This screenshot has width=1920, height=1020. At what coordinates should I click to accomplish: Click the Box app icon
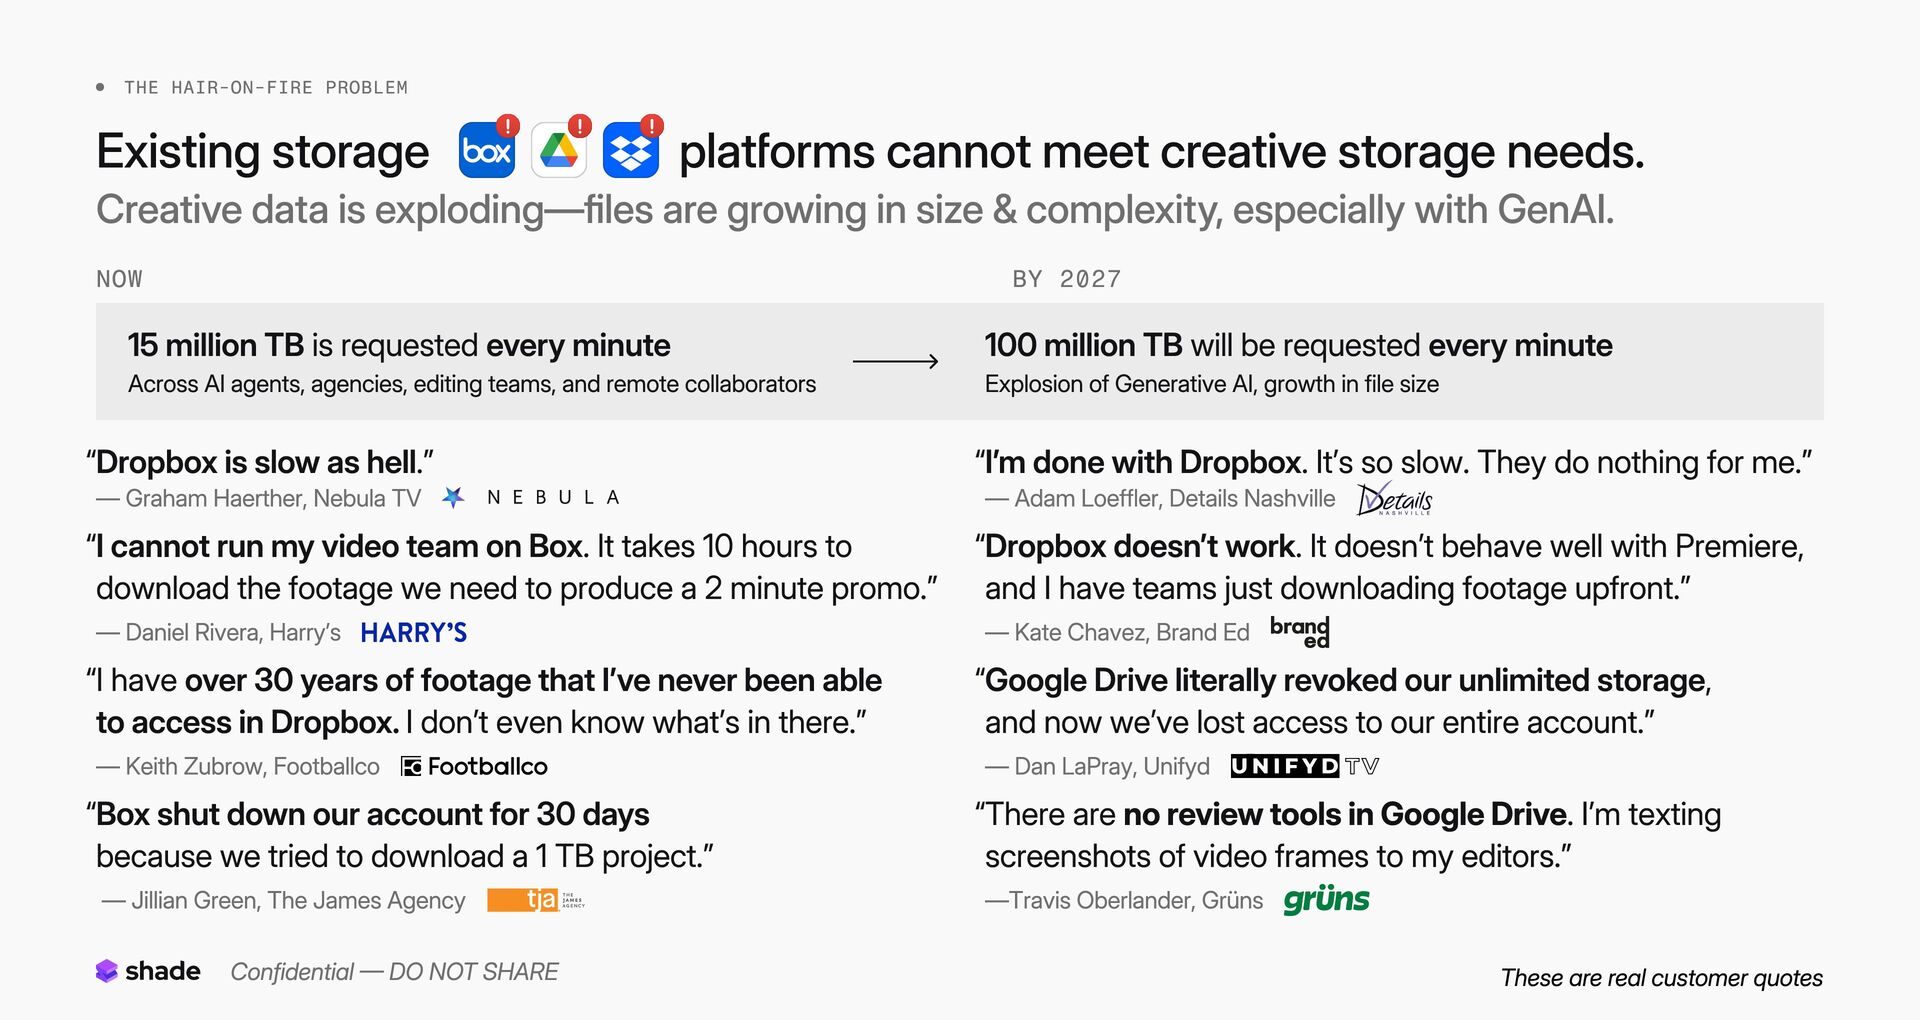point(487,152)
